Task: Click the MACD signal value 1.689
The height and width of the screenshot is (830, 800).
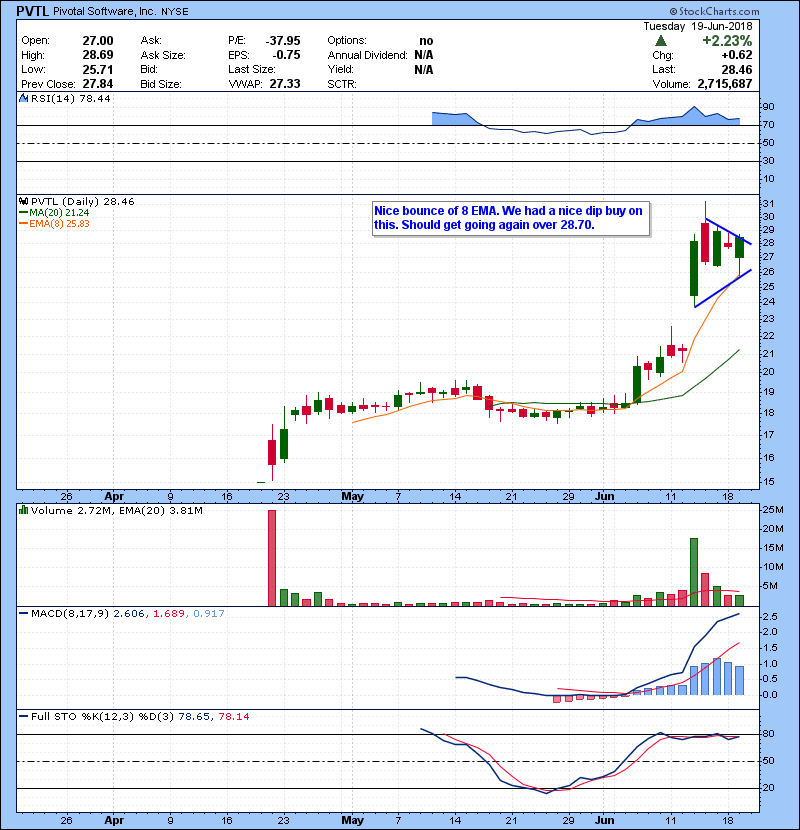Action: pyautogui.click(x=168, y=614)
